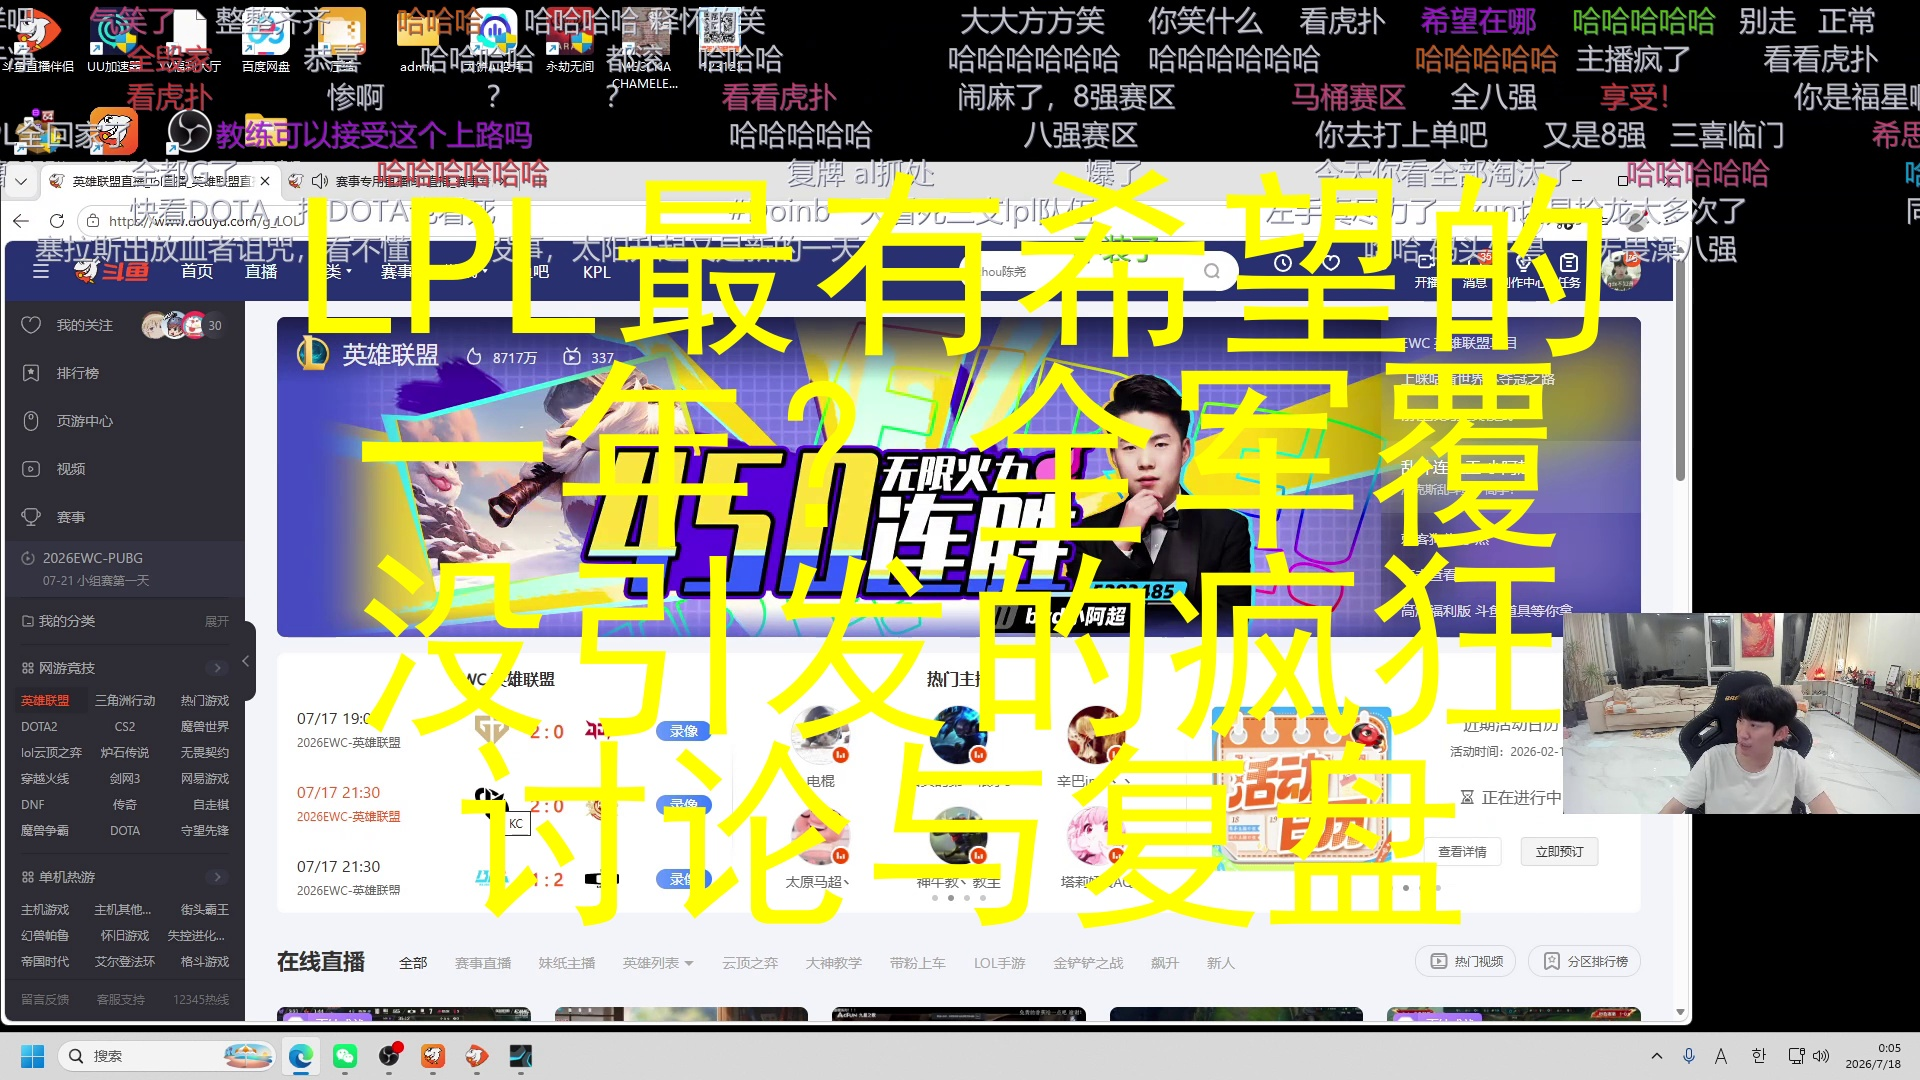The image size is (1920, 1080).
Task: Go back in the browser
Action: [x=21, y=220]
